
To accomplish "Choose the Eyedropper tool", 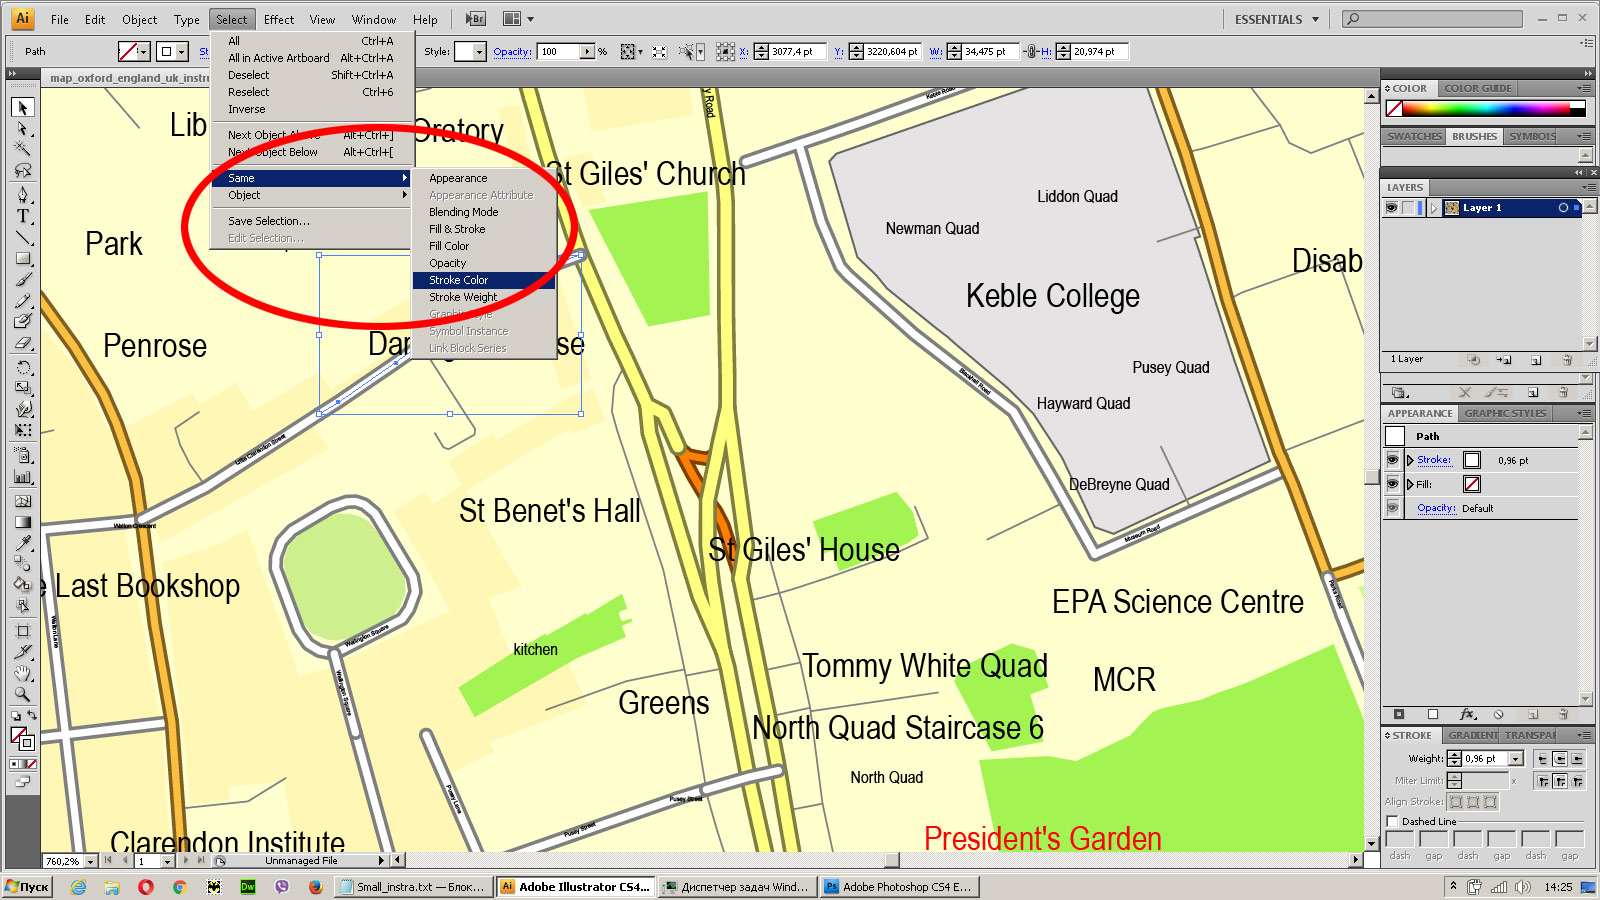I will click(23, 543).
